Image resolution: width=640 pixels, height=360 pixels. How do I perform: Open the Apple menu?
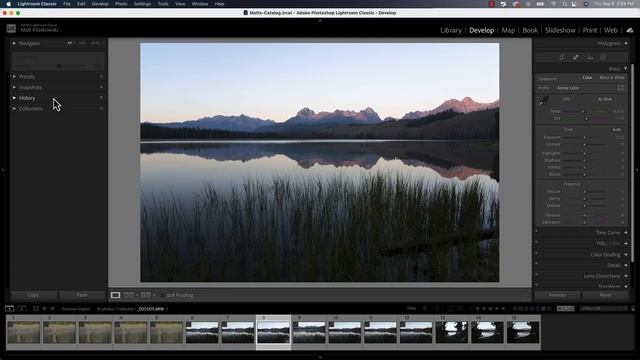tap(8, 4)
